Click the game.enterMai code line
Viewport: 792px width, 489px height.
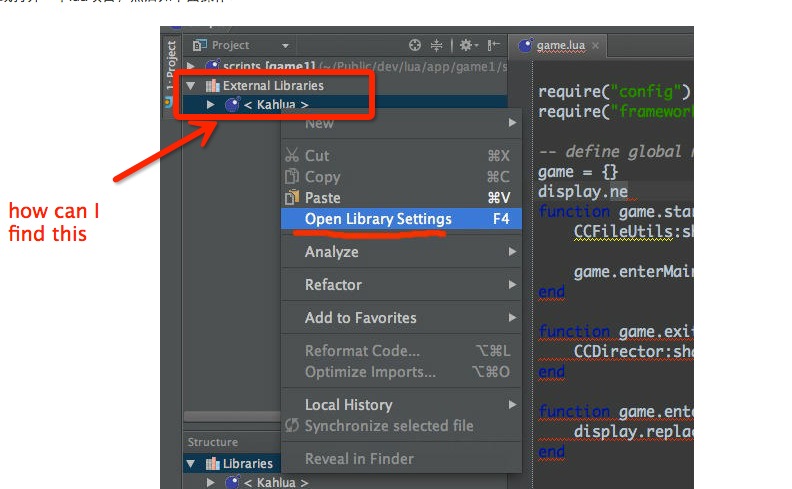pyautogui.click(x=633, y=272)
